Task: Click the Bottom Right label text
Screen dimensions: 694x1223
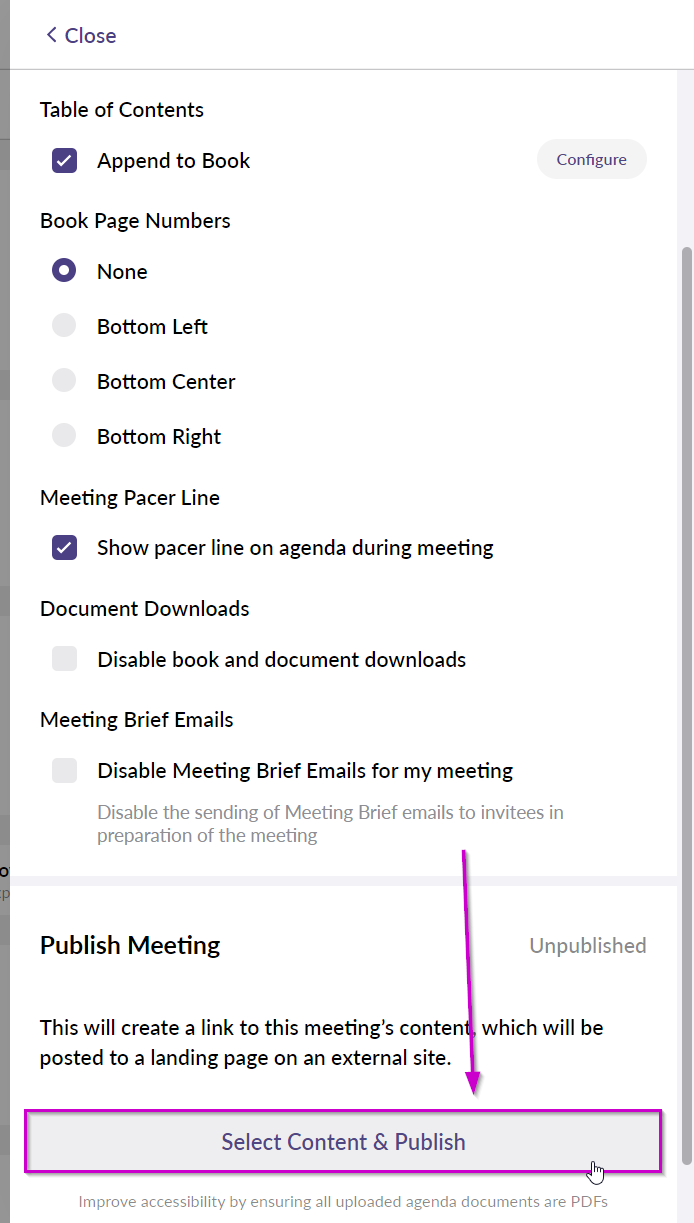Action: [159, 437]
